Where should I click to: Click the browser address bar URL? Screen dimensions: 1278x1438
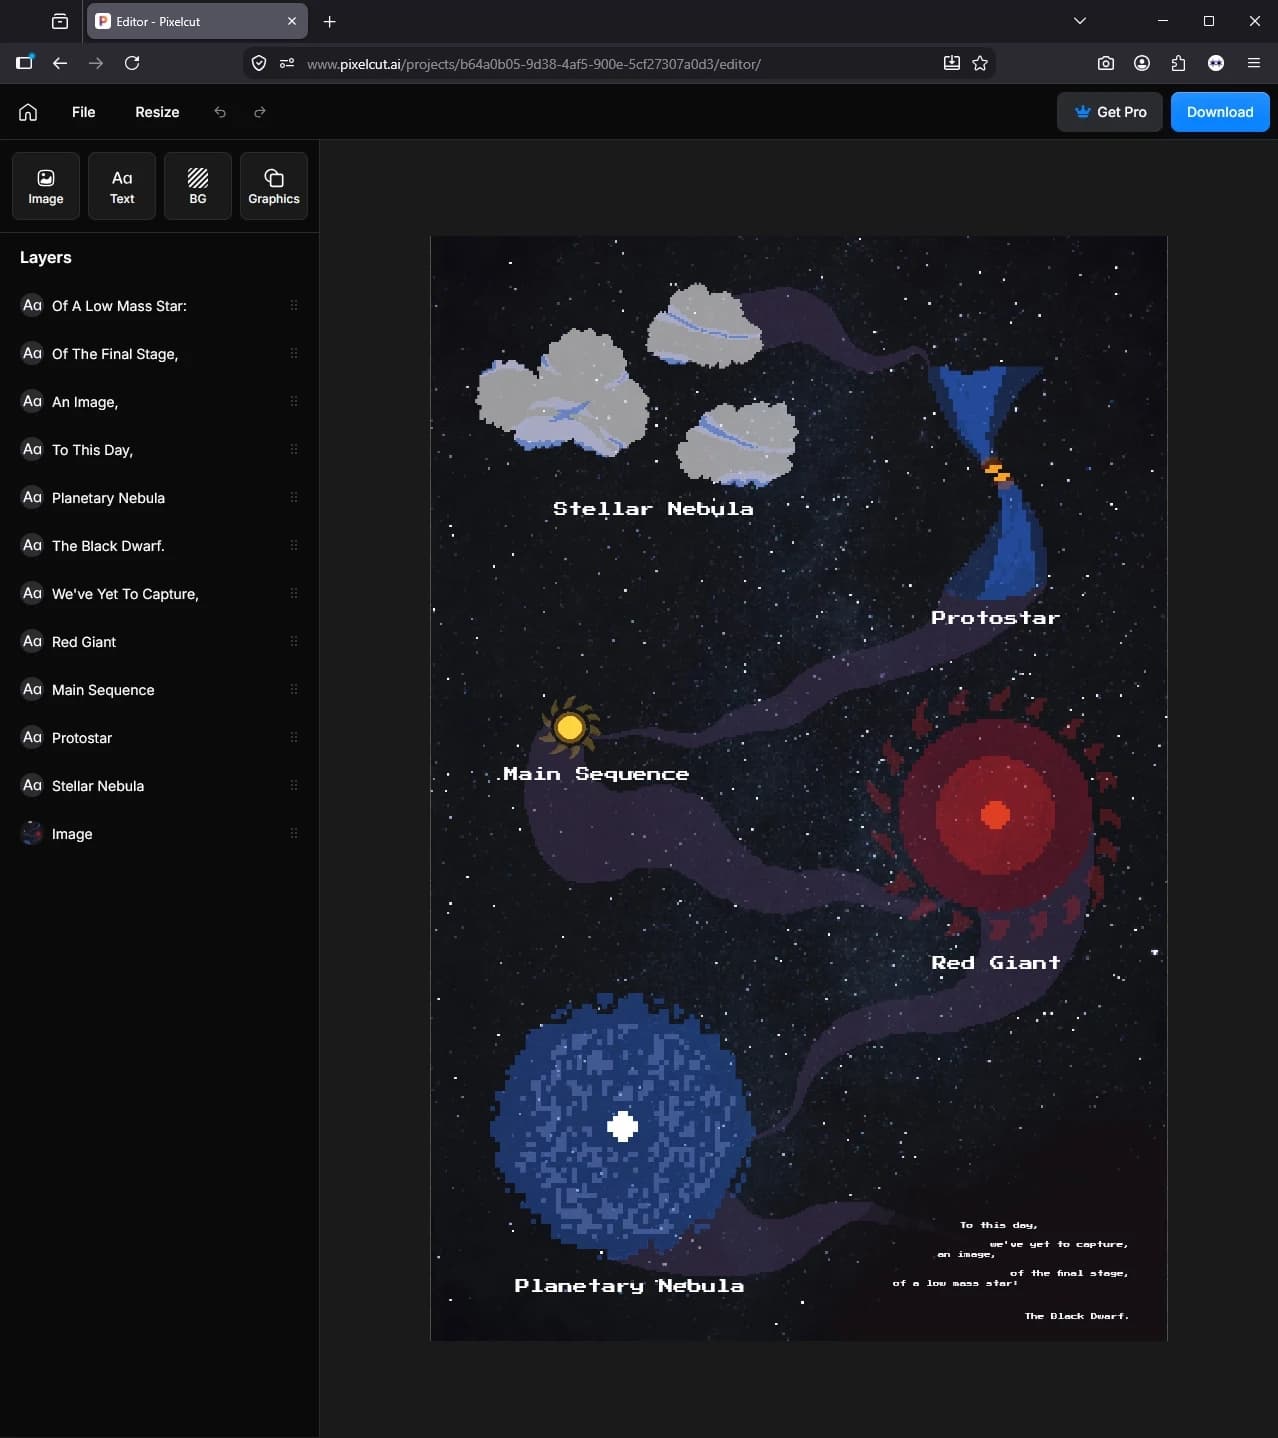pos(534,64)
